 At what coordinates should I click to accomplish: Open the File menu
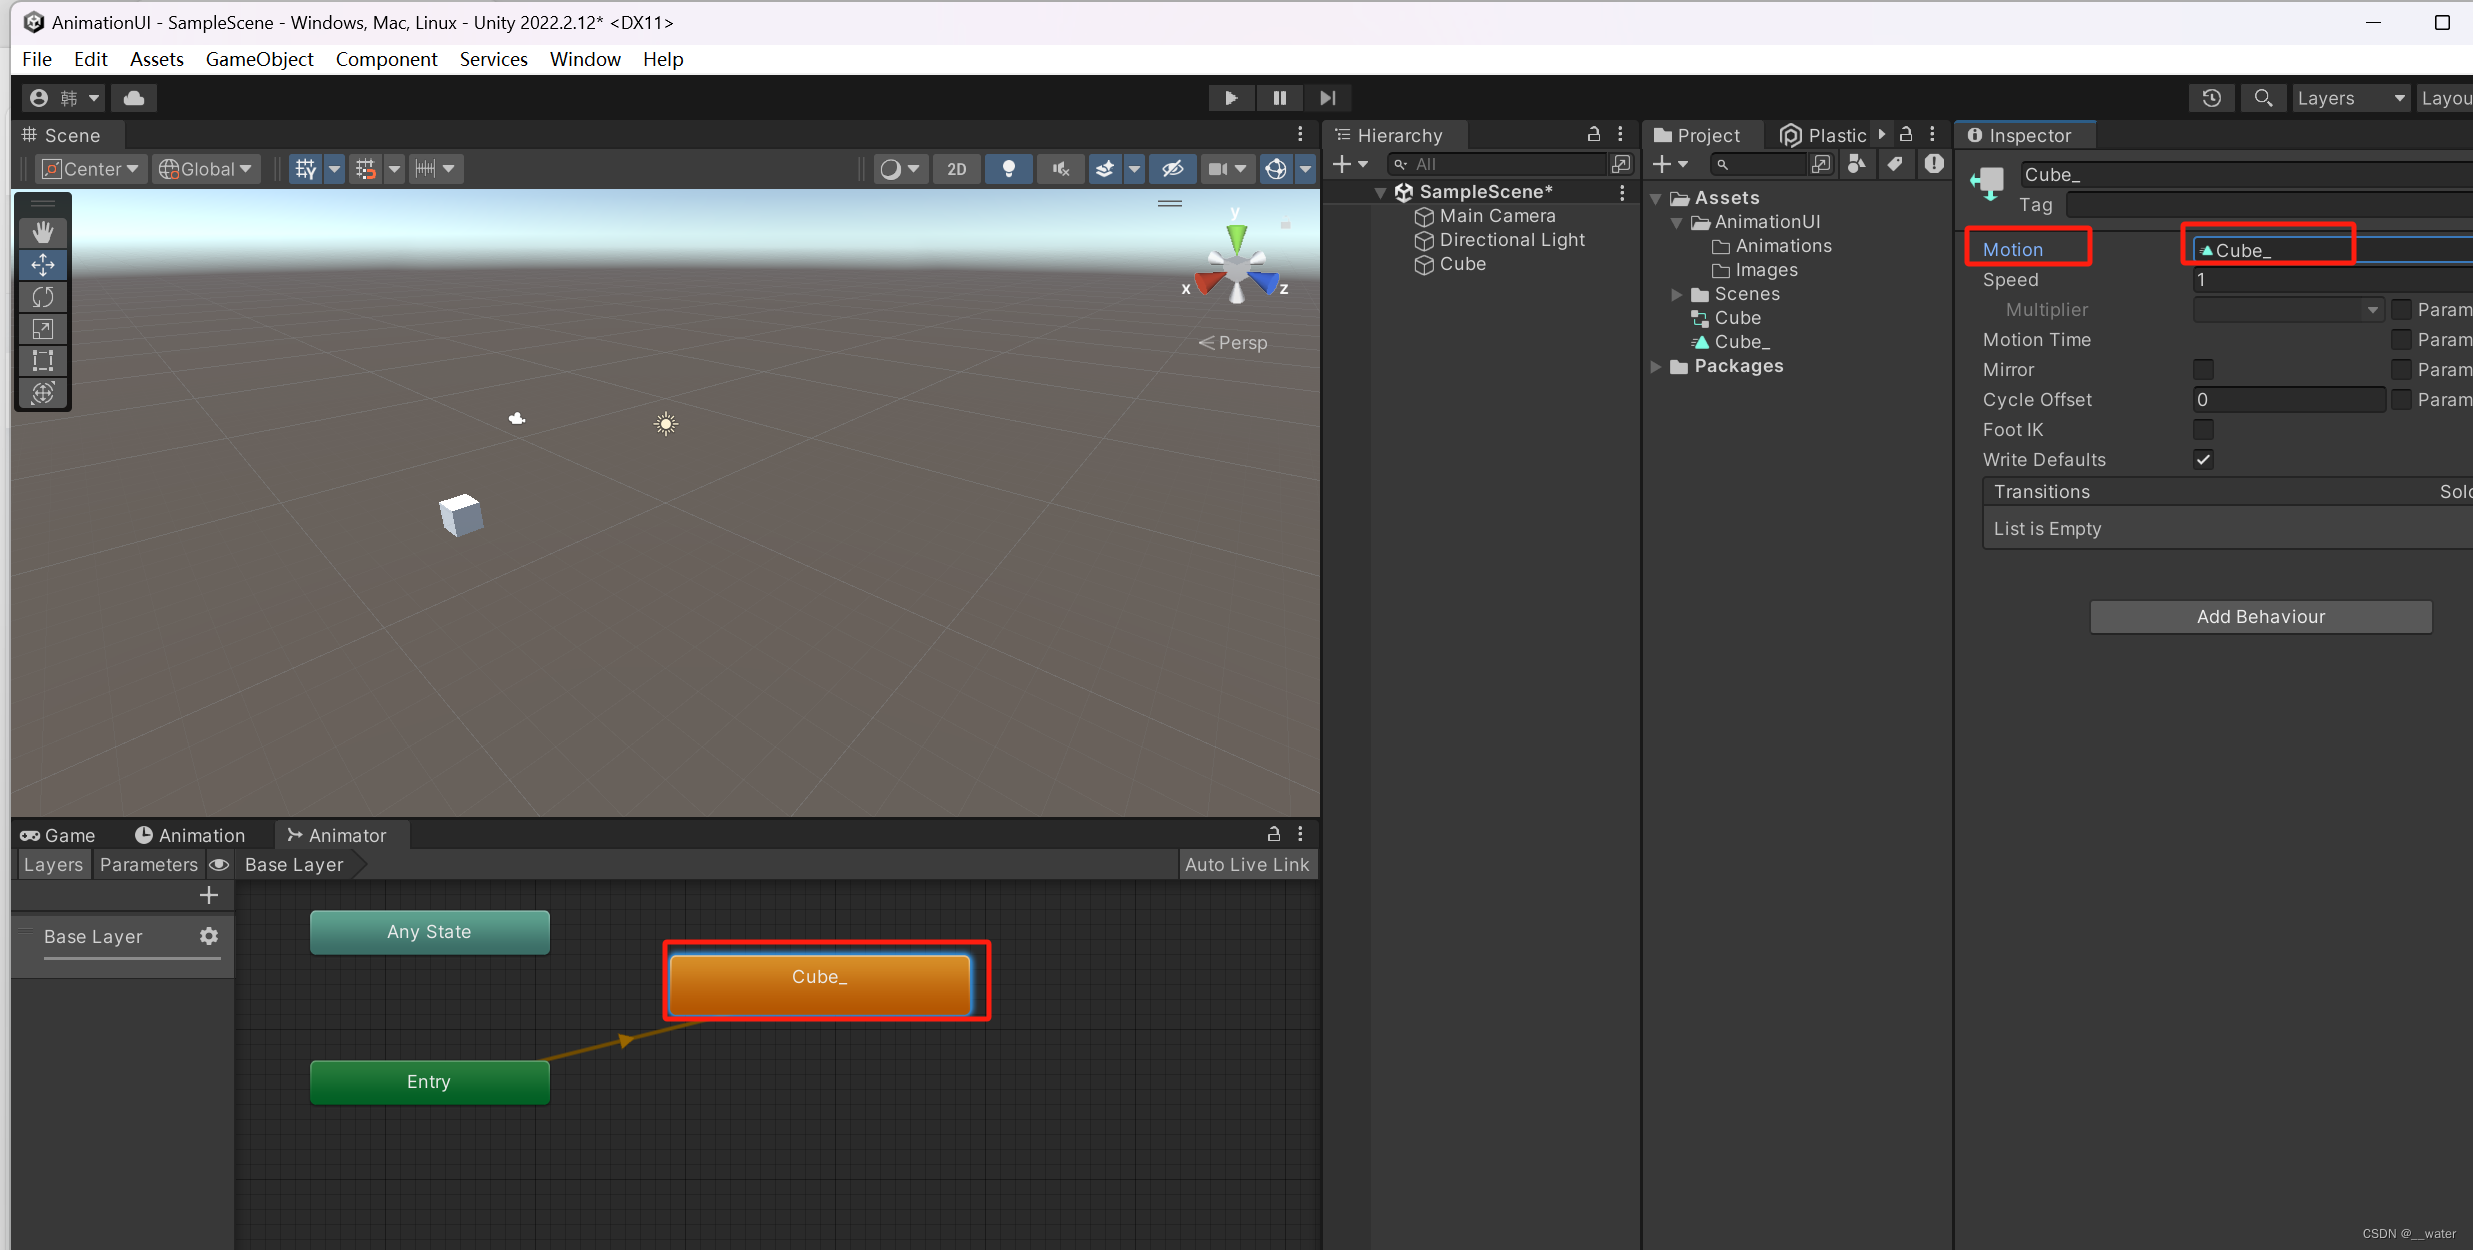click(x=37, y=59)
